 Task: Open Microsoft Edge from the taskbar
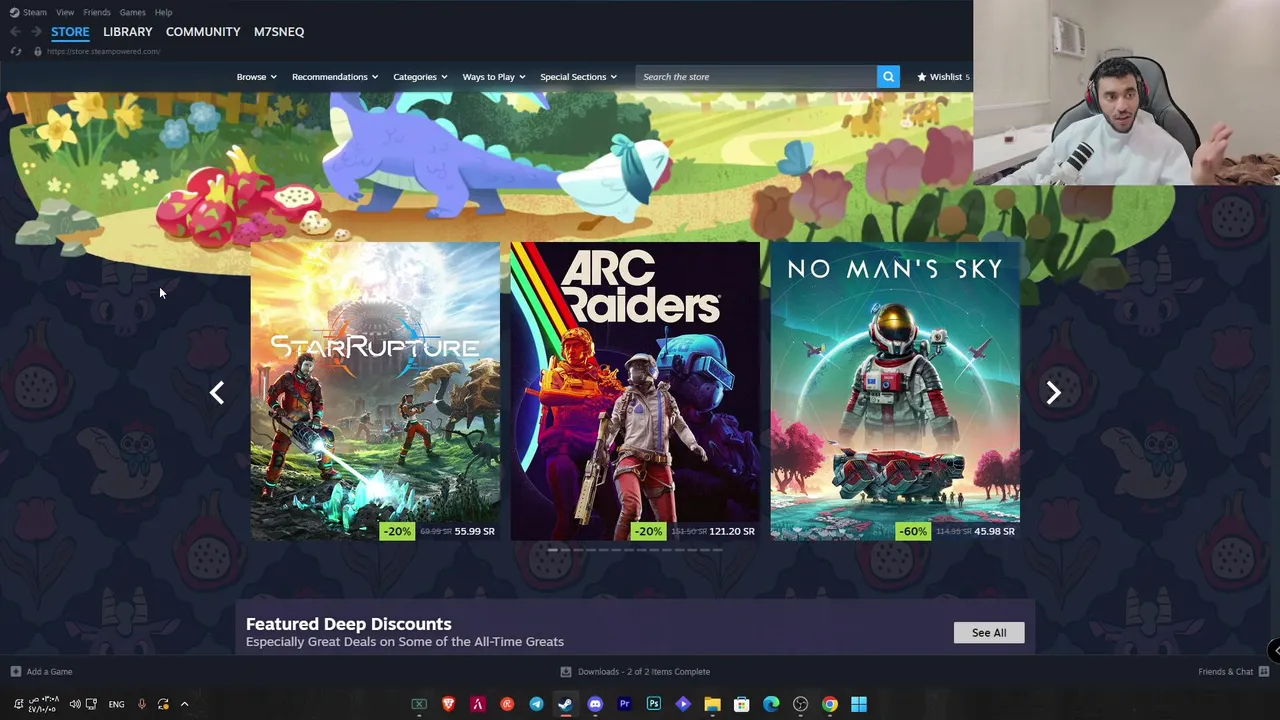[x=771, y=704]
